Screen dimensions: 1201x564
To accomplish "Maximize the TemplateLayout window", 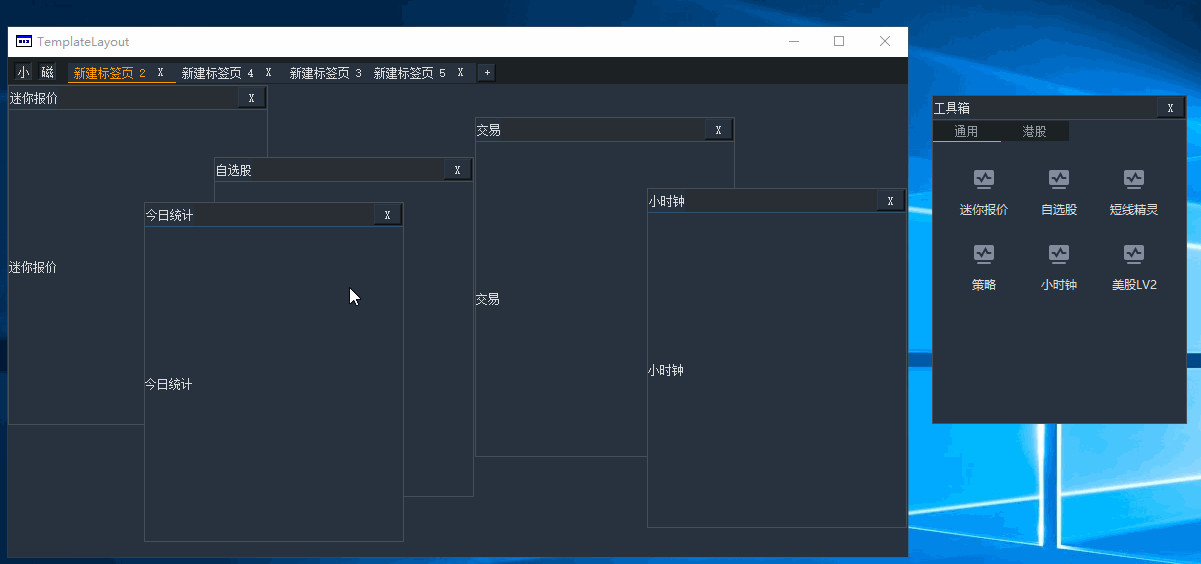I will [839, 41].
